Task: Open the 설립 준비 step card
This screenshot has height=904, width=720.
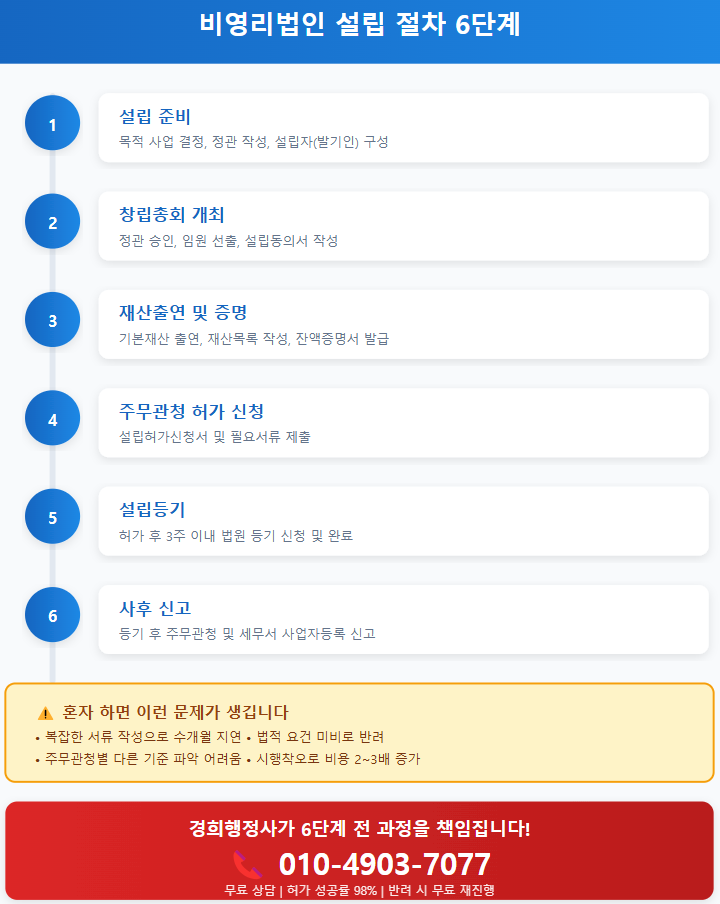Action: click(x=403, y=127)
